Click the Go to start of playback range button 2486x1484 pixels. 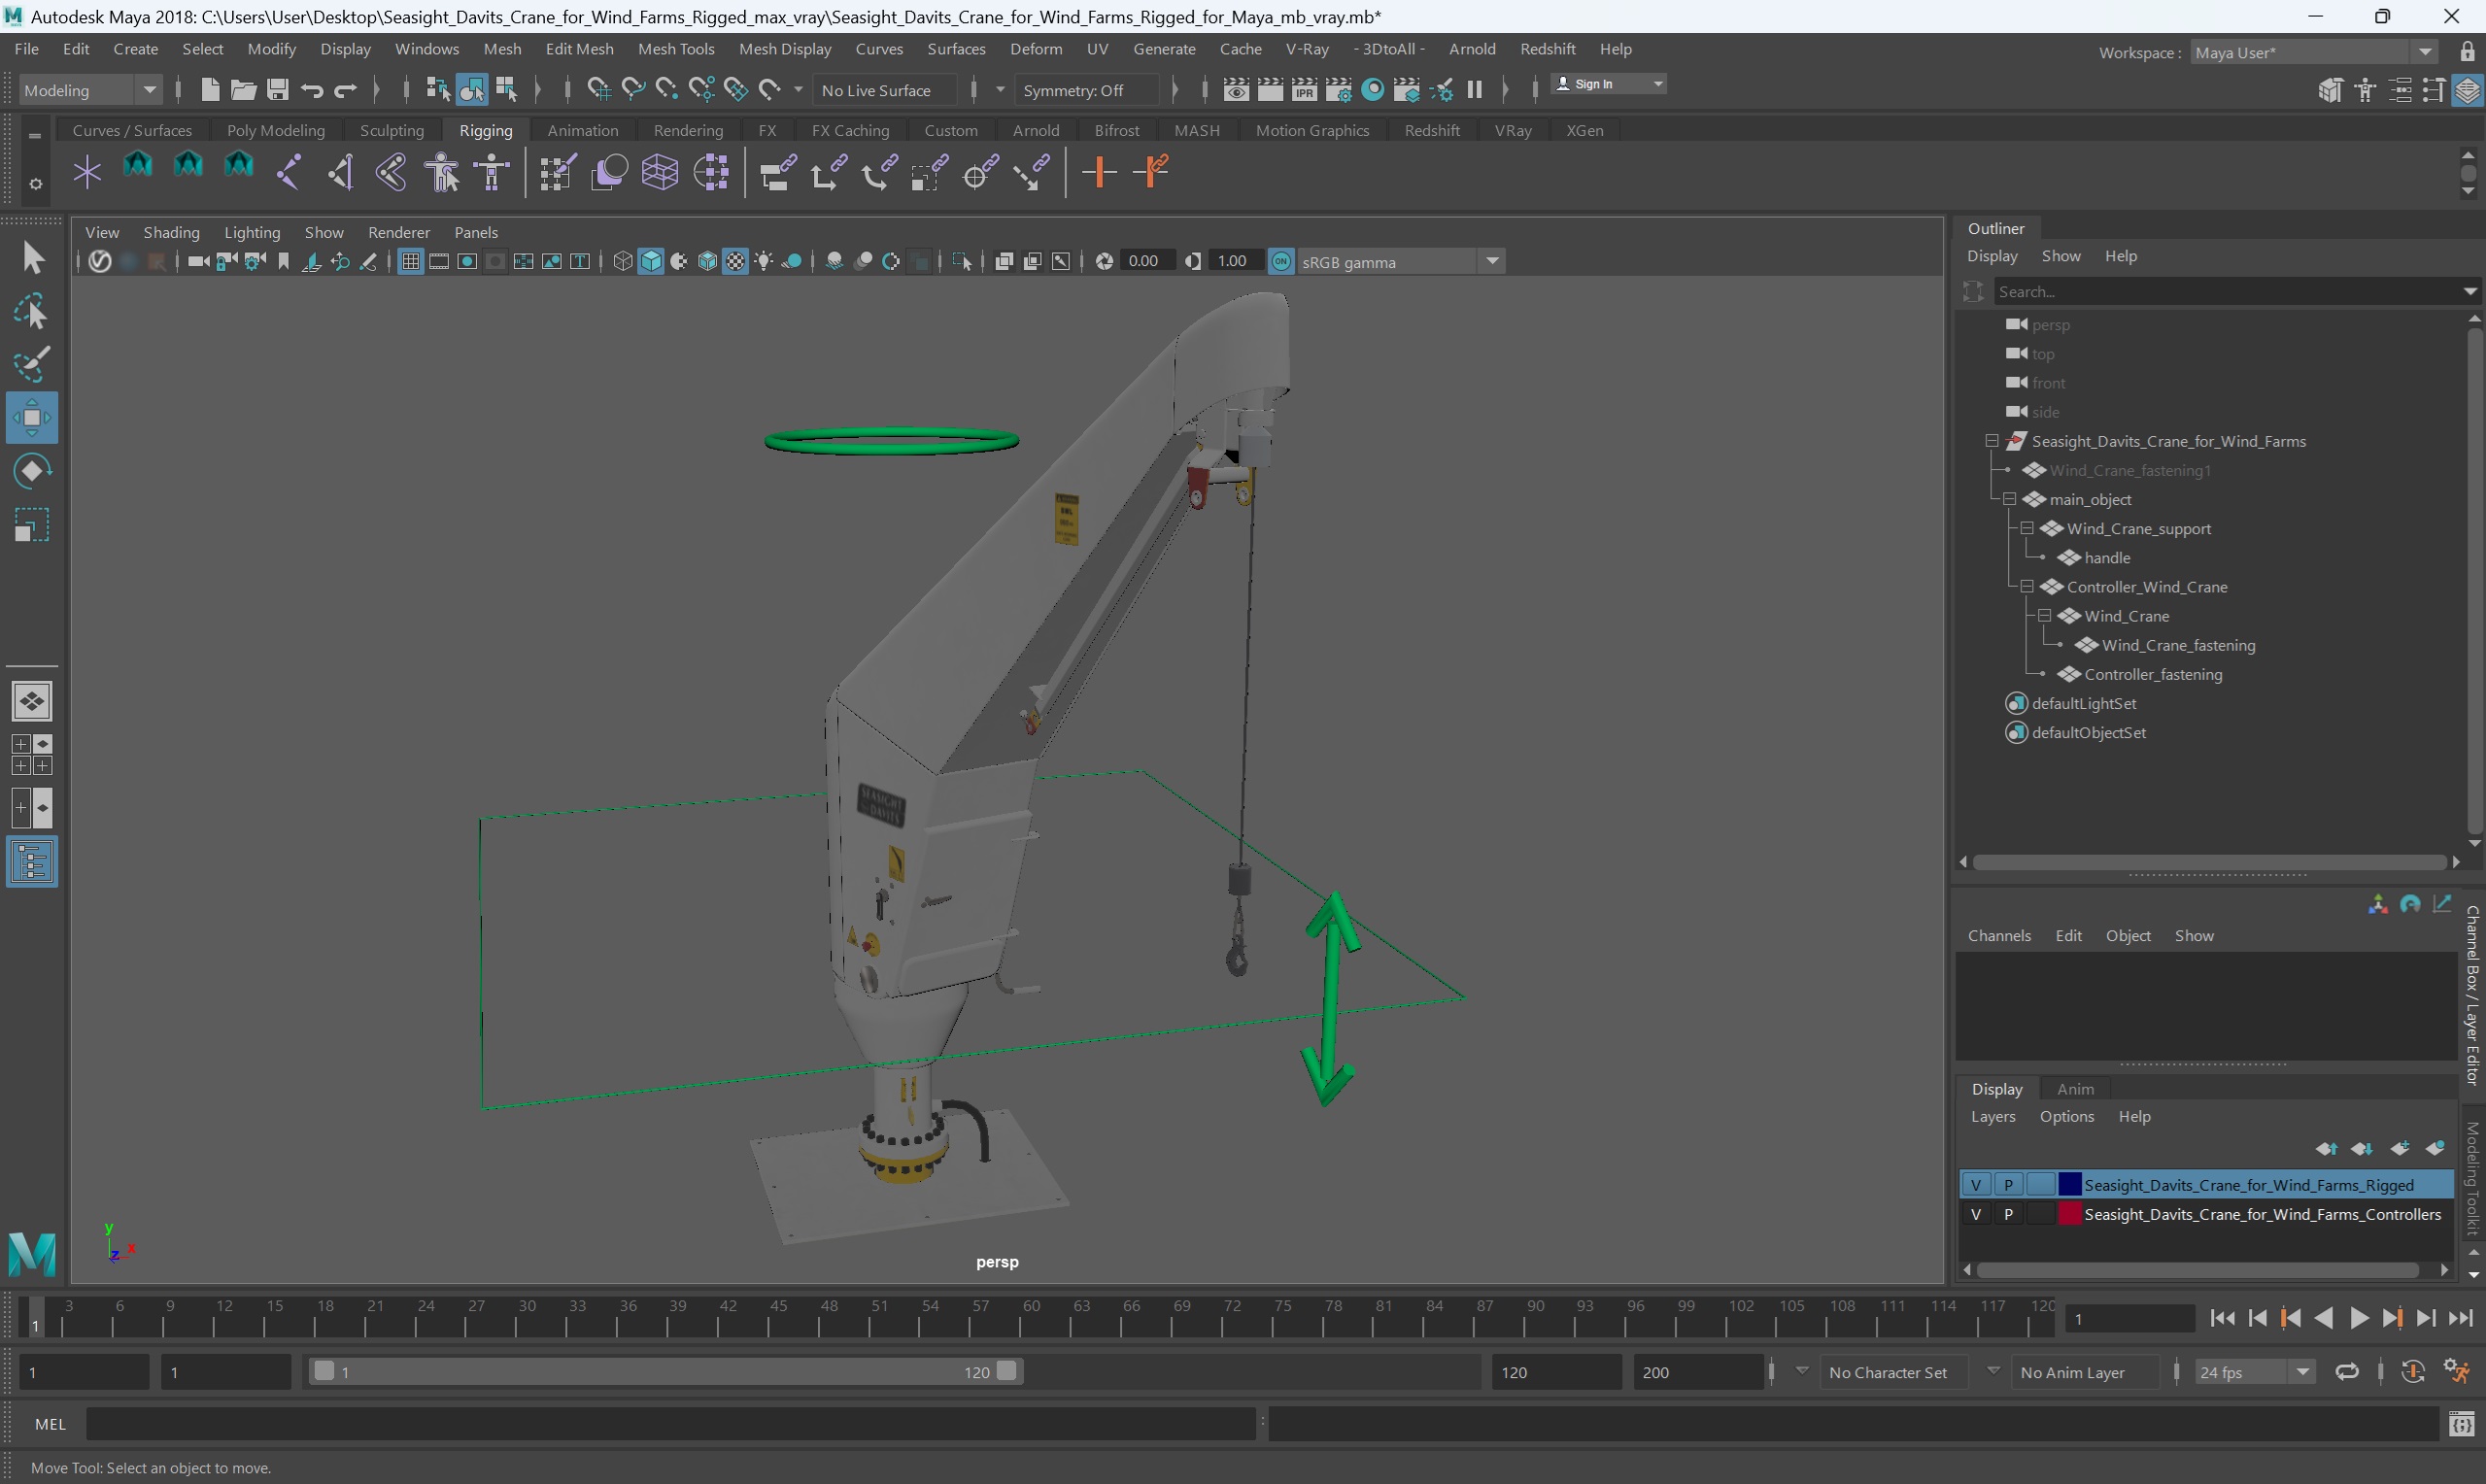[x=2222, y=1318]
